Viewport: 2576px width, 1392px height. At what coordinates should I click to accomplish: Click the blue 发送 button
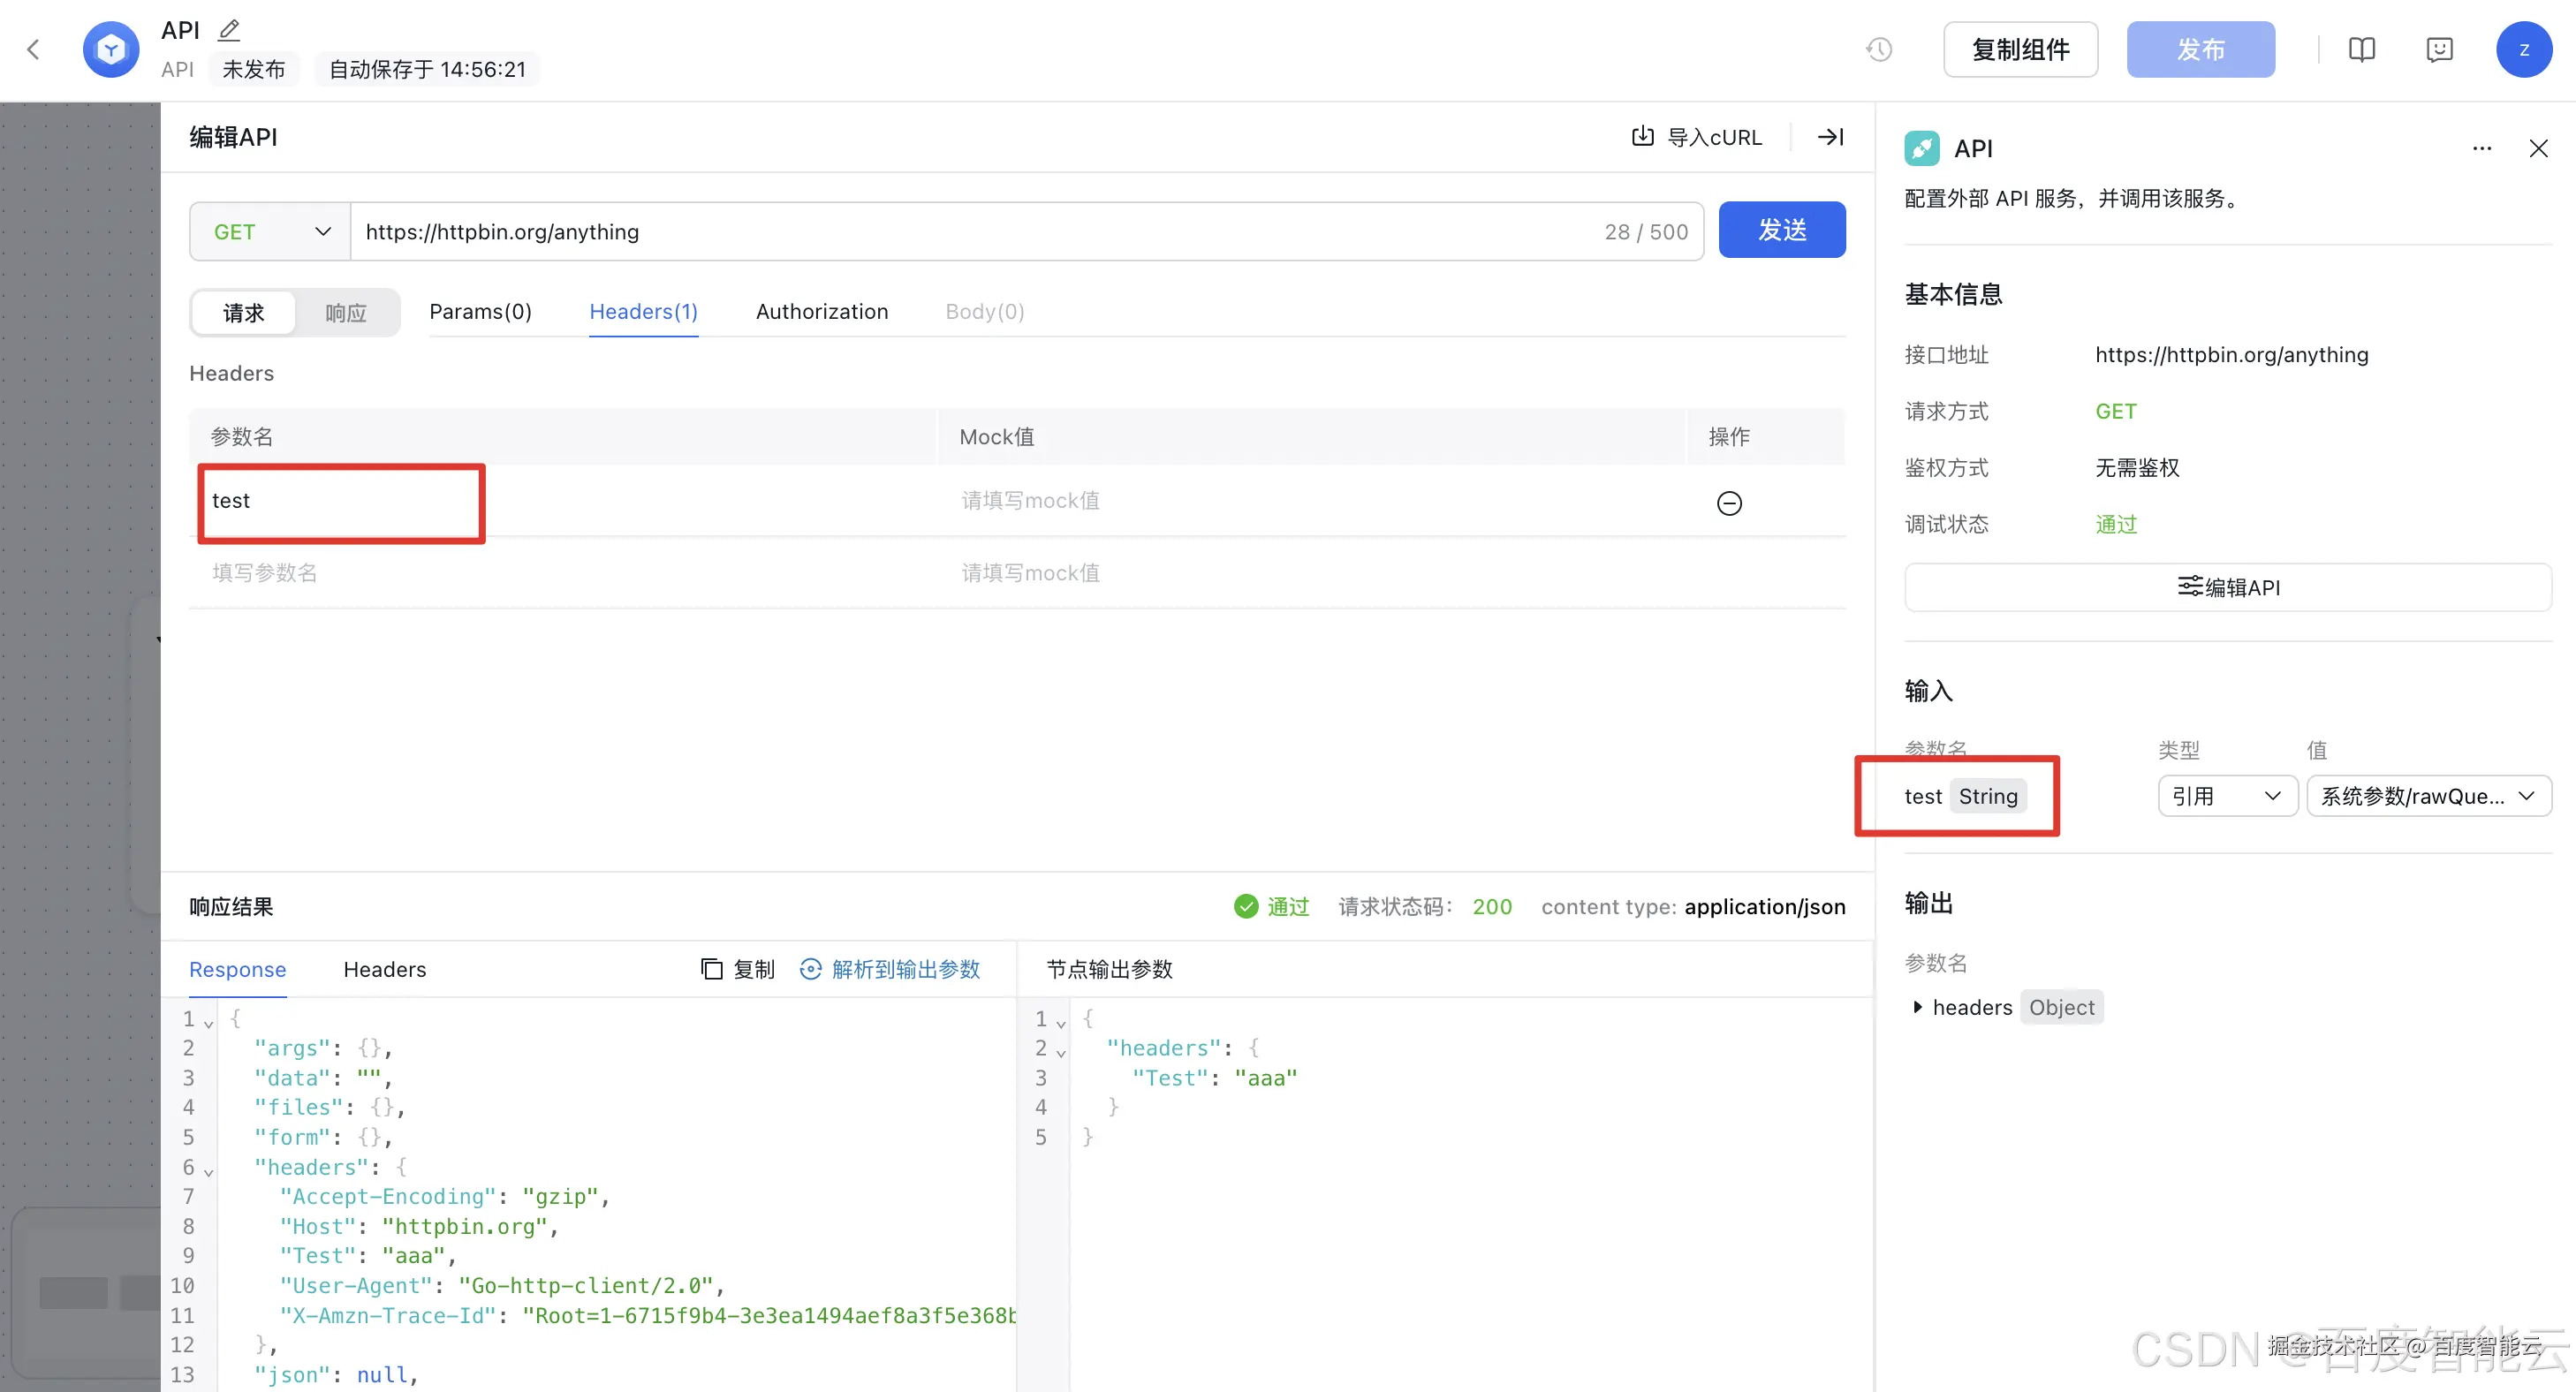point(1781,230)
